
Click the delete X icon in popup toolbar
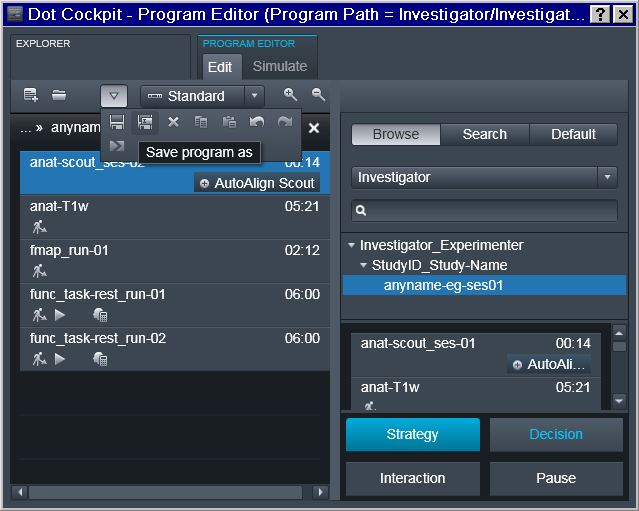click(x=173, y=122)
